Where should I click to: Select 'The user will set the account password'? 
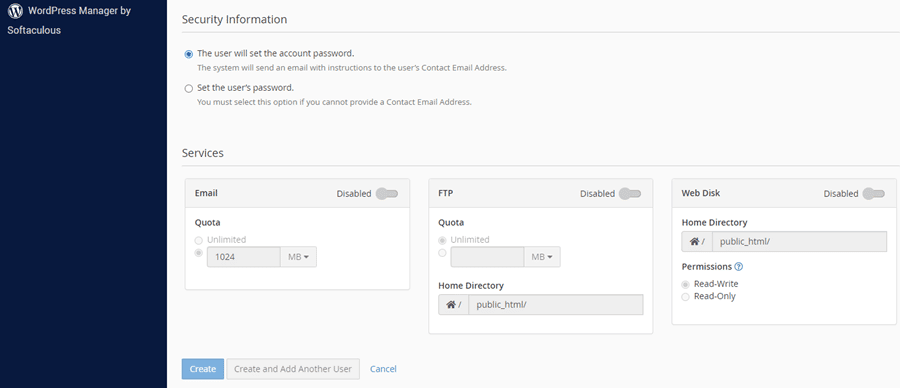(x=189, y=55)
